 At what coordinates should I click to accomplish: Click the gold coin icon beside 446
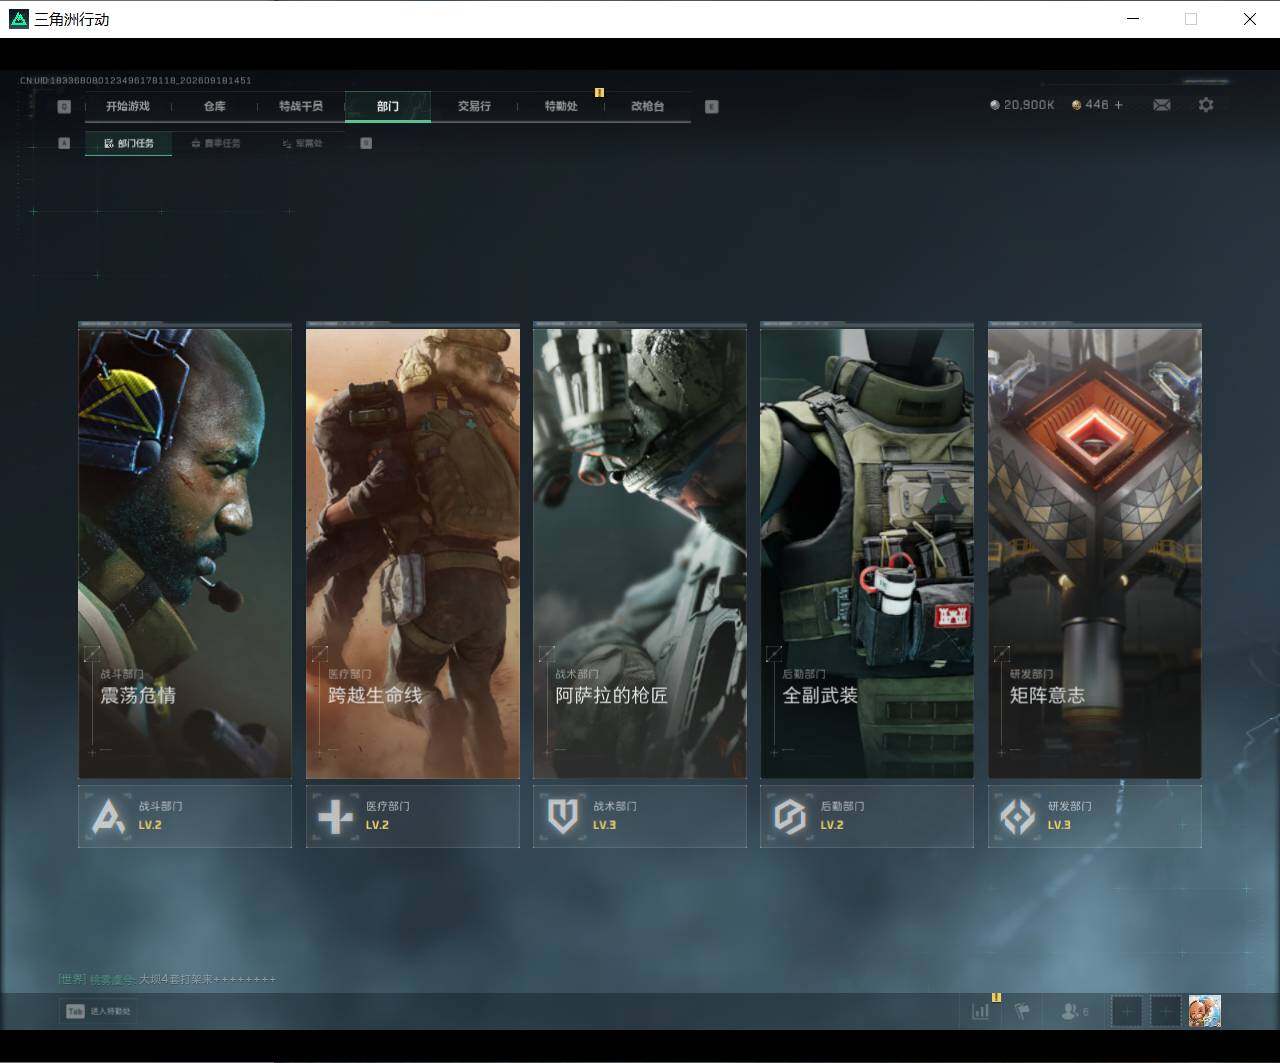click(1076, 105)
